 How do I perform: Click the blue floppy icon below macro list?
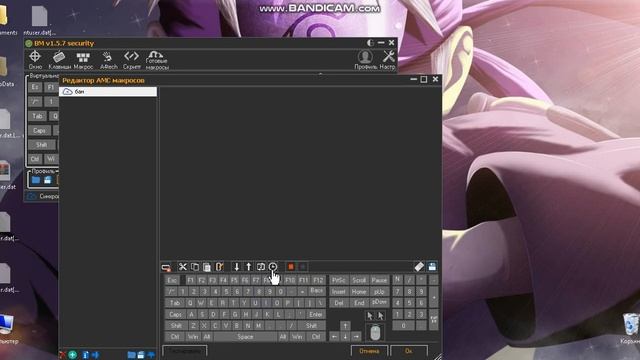(x=141, y=355)
